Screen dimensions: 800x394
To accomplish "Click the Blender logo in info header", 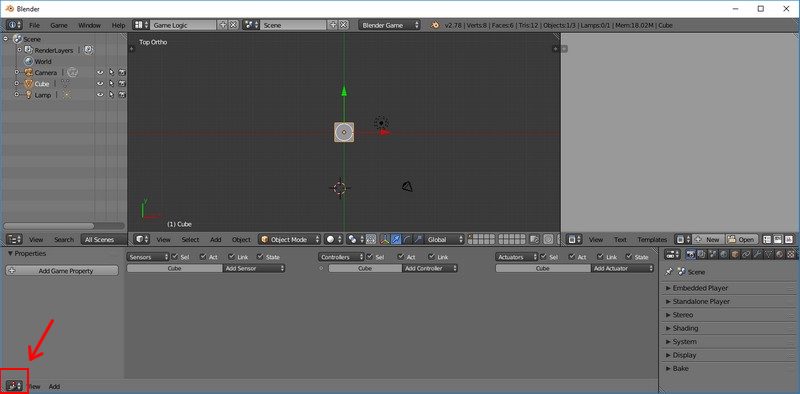I will tap(435, 24).
